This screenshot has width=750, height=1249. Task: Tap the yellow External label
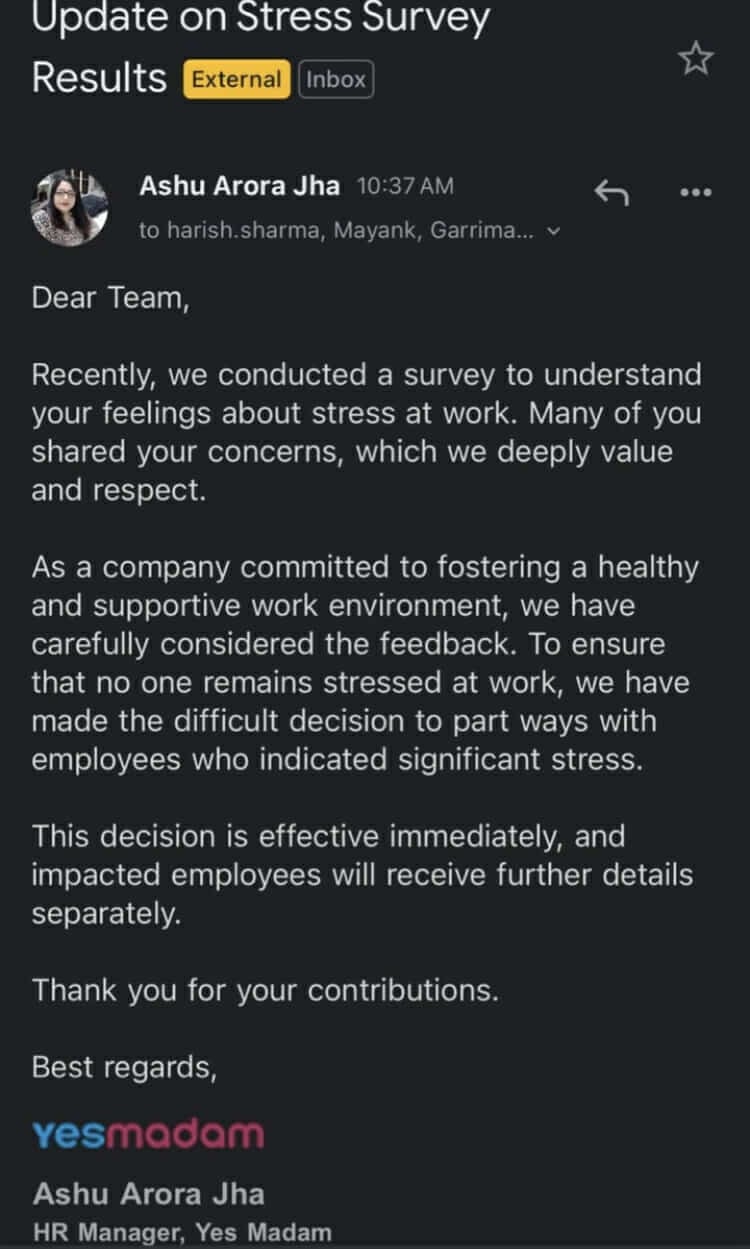236,80
